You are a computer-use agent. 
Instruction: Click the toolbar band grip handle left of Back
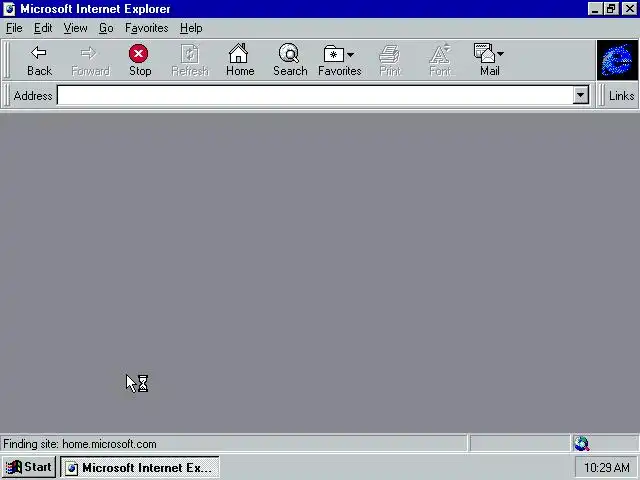(x=7, y=60)
